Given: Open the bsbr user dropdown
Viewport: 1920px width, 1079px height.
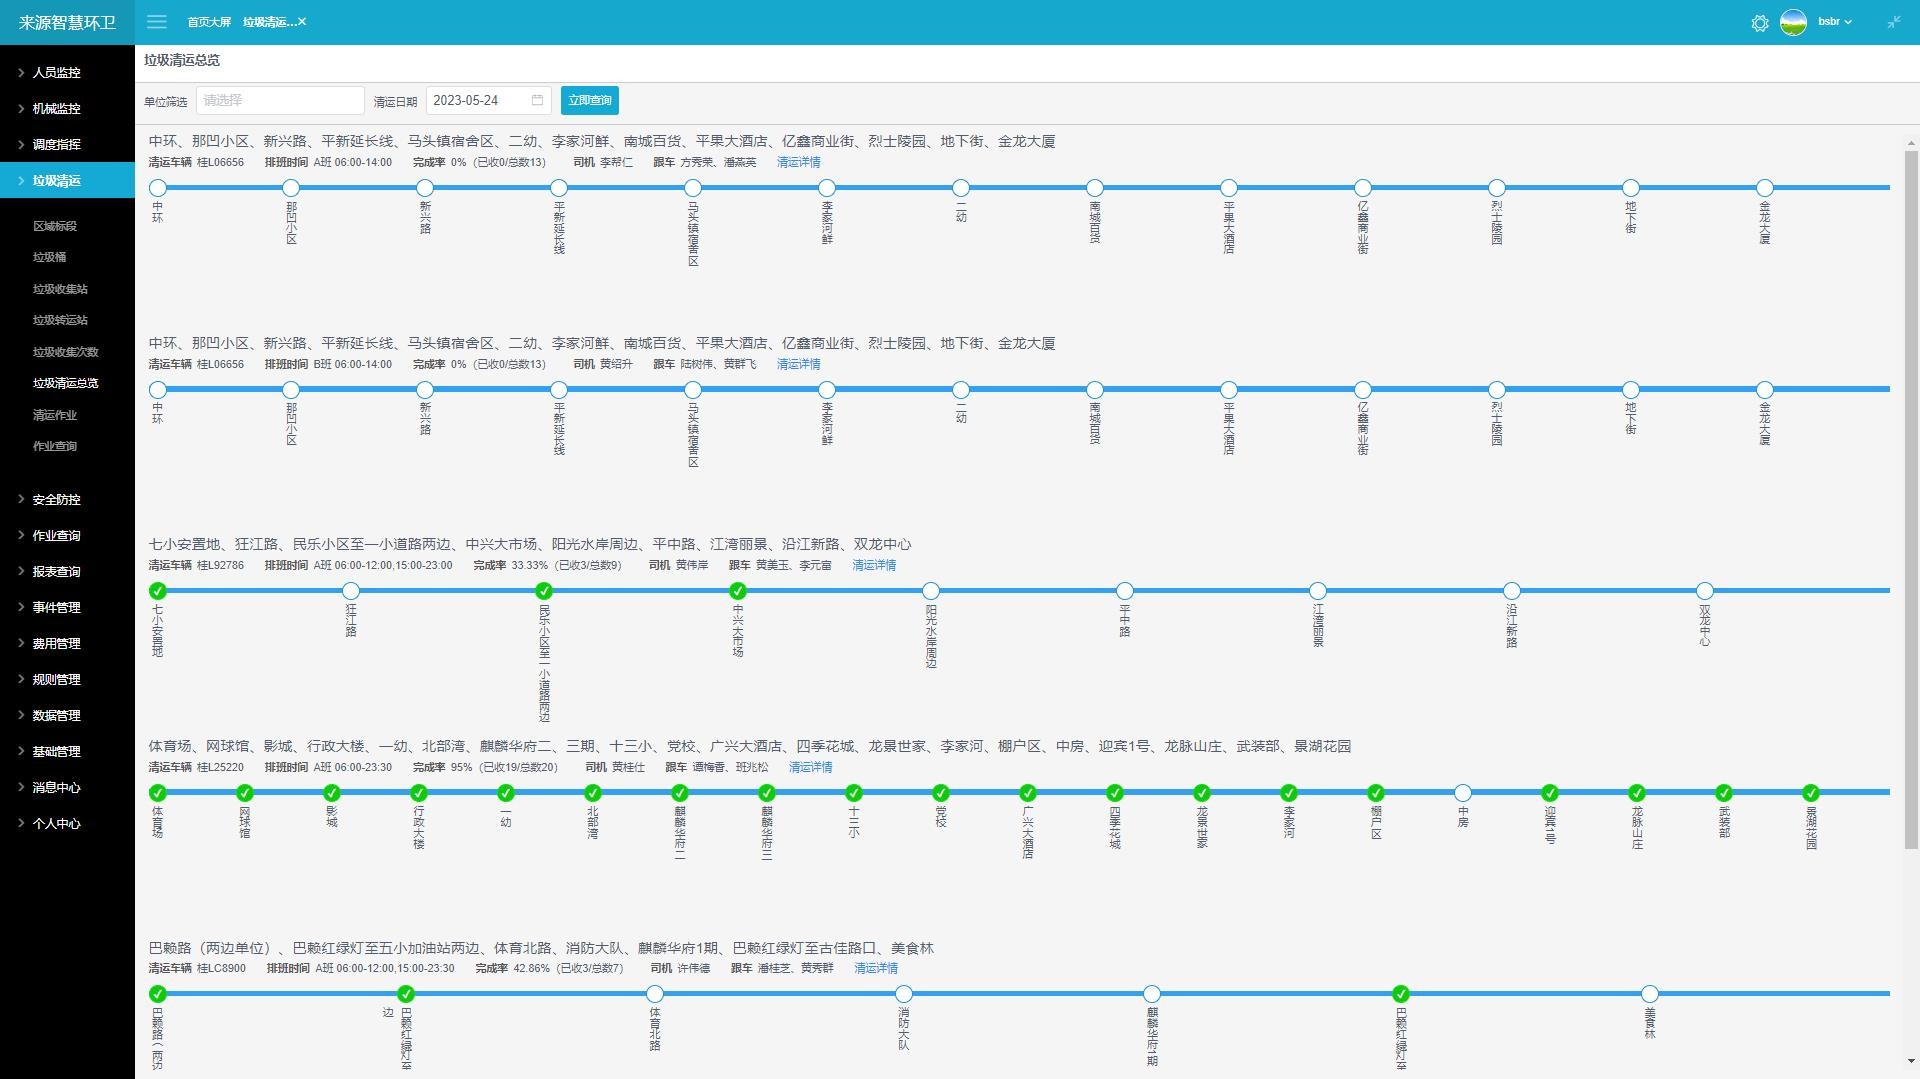Looking at the screenshot, I should pos(1834,22).
